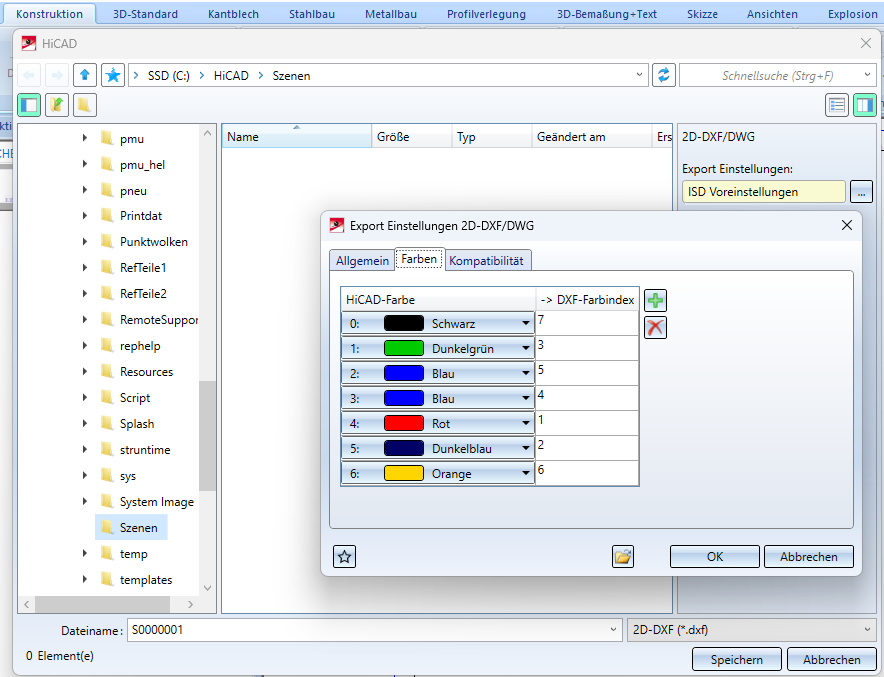The image size is (884, 677).
Task: Toggle the preview side panel
Action: point(864,105)
